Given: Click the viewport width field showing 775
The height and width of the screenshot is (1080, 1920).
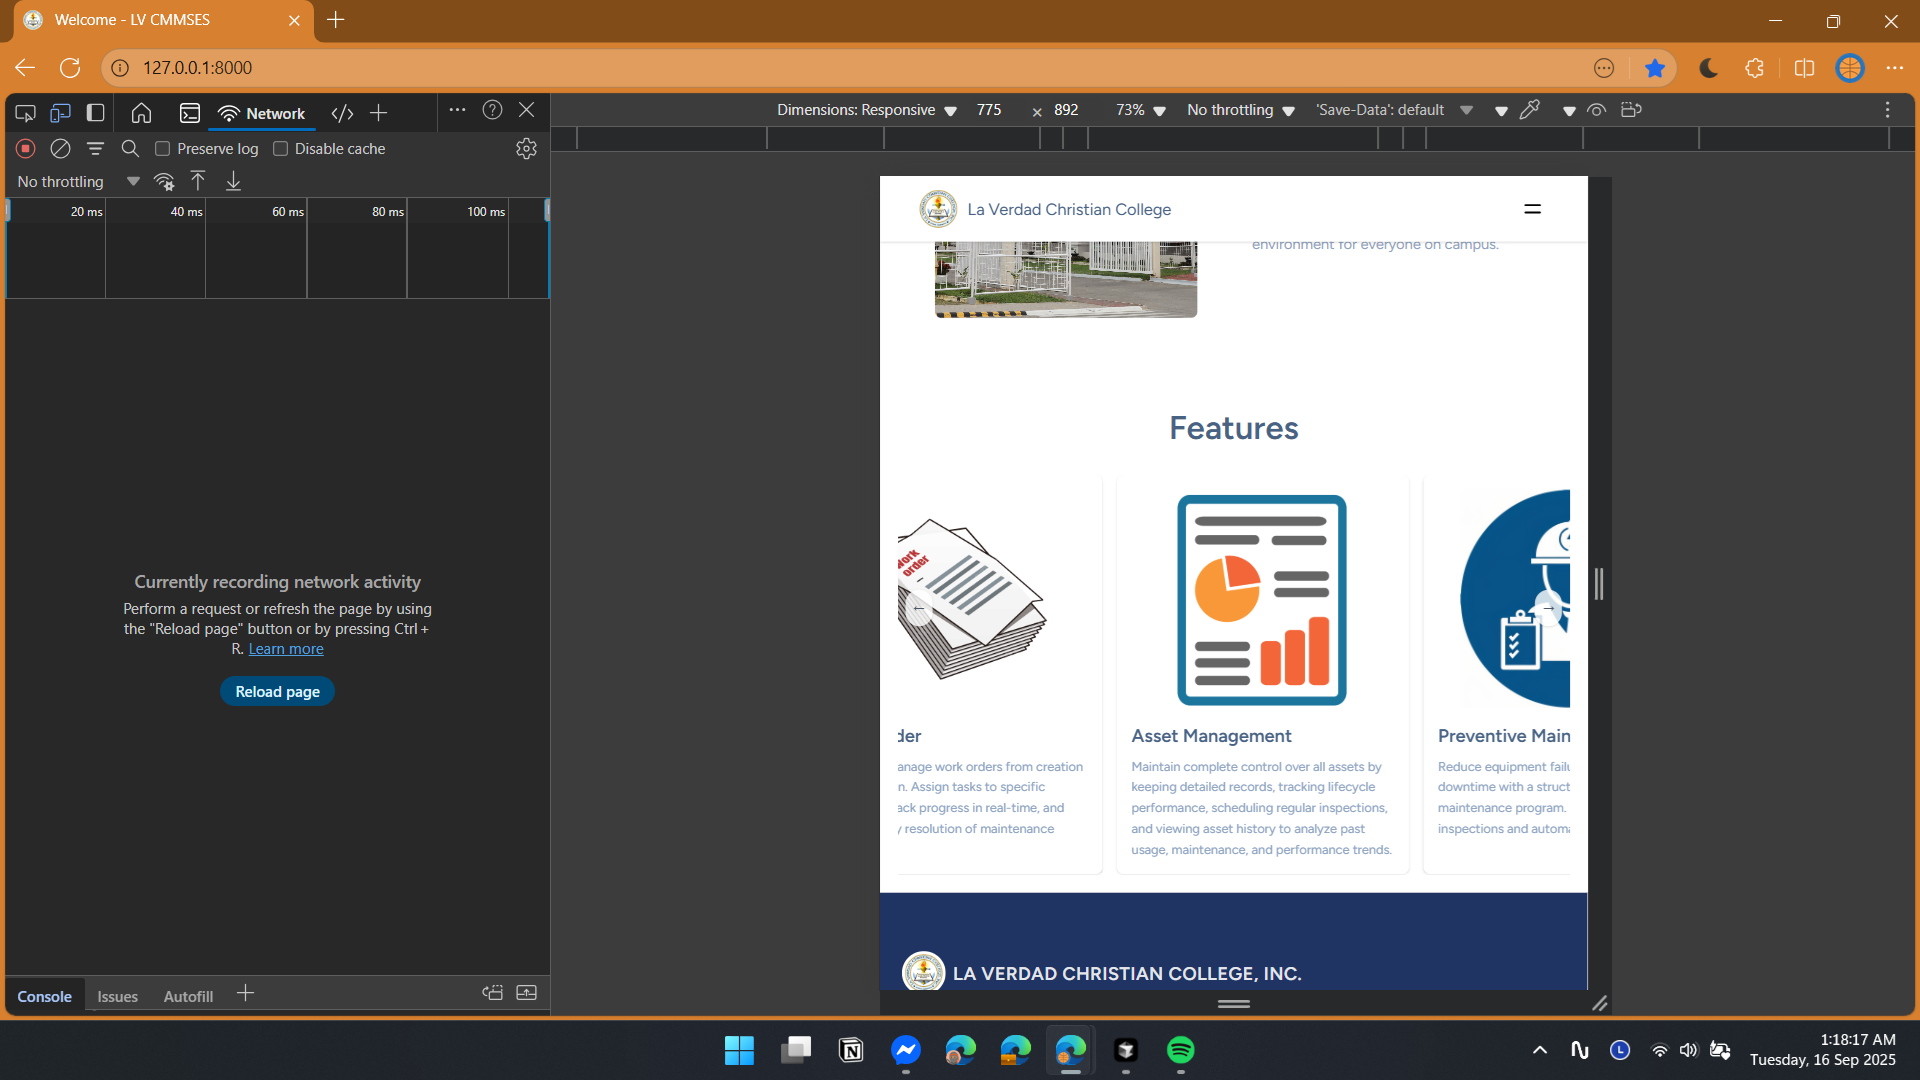Looking at the screenshot, I should pyautogui.click(x=989, y=110).
